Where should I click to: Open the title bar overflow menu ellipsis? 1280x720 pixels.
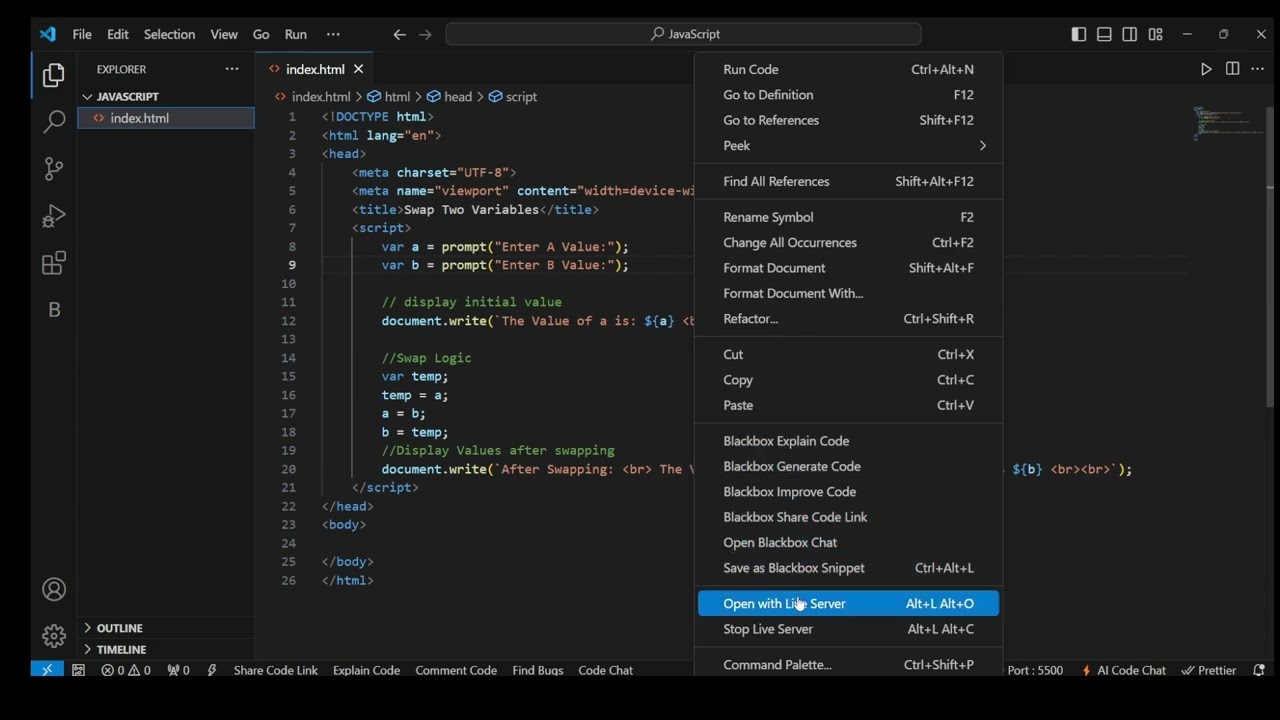pos(333,34)
